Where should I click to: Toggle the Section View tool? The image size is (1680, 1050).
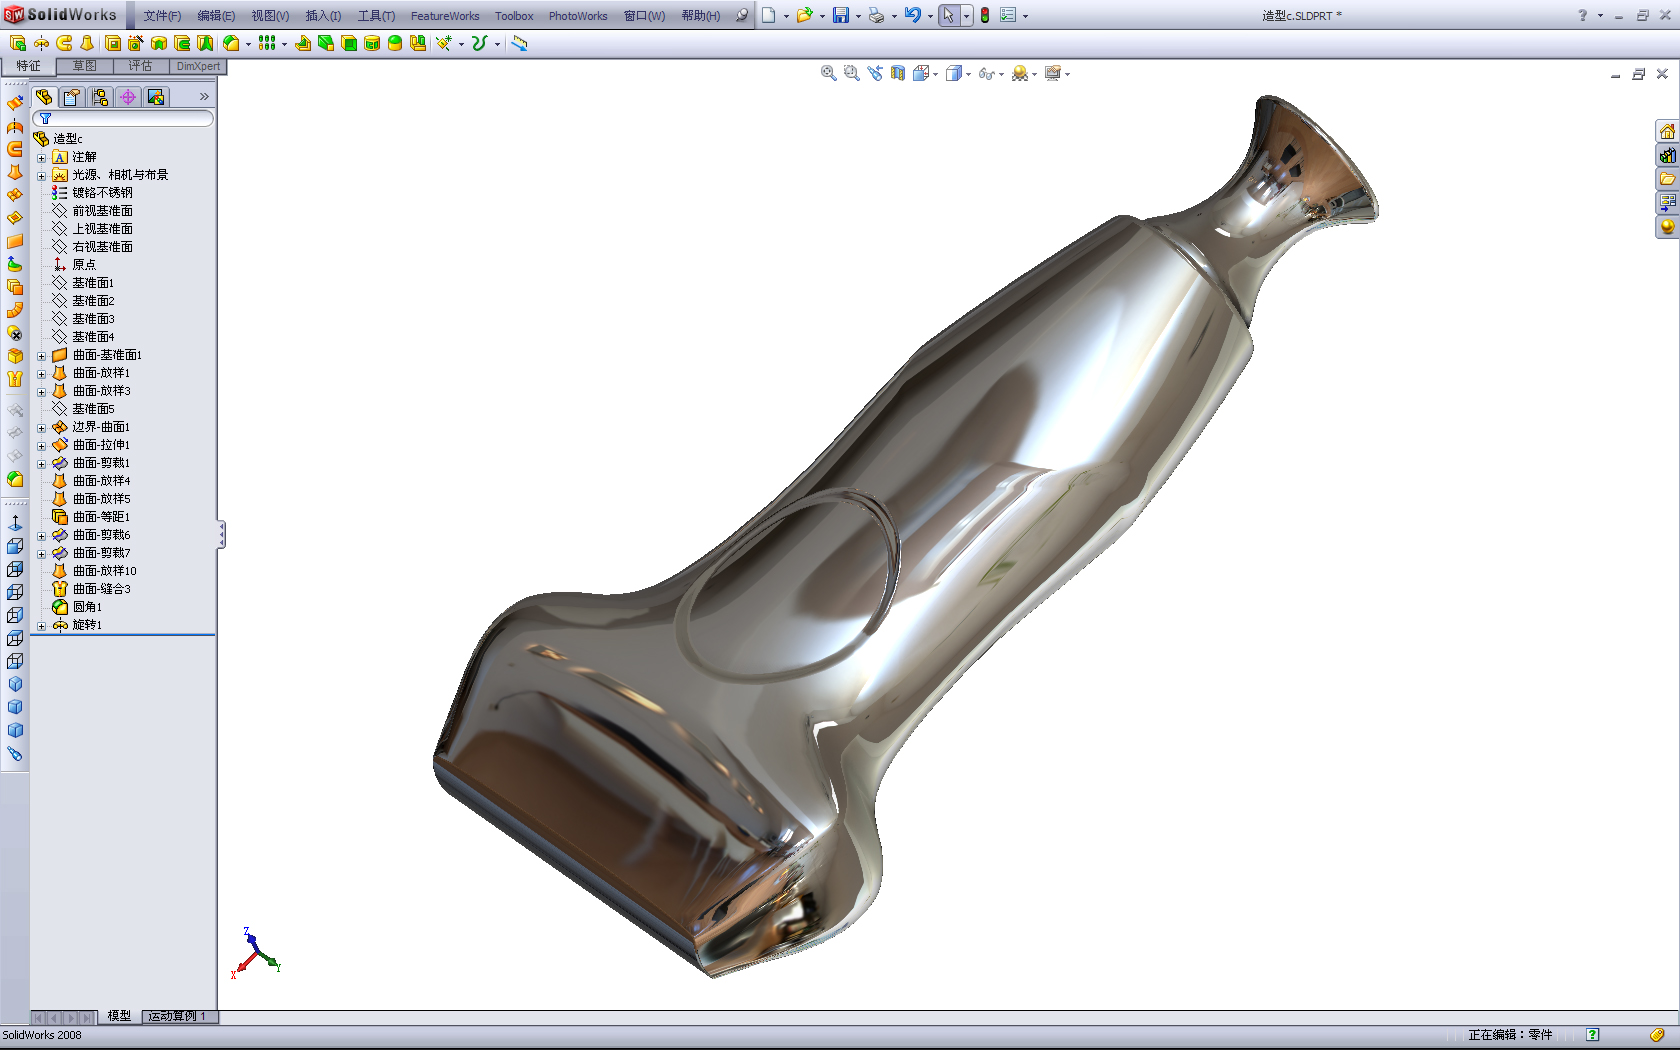pyautogui.click(x=898, y=73)
